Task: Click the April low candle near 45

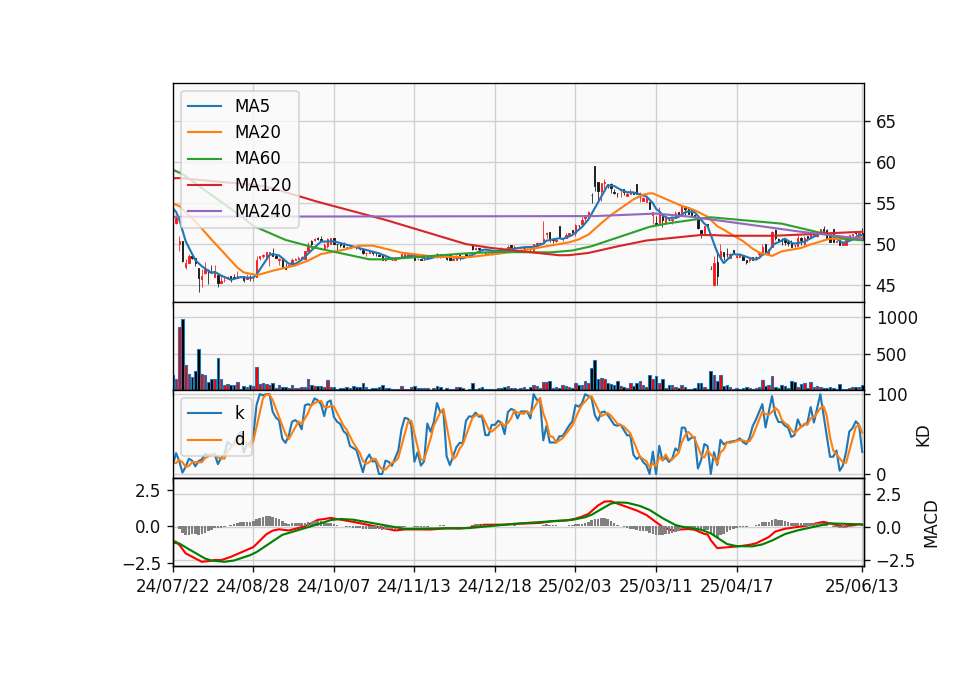Action: [x=714, y=272]
